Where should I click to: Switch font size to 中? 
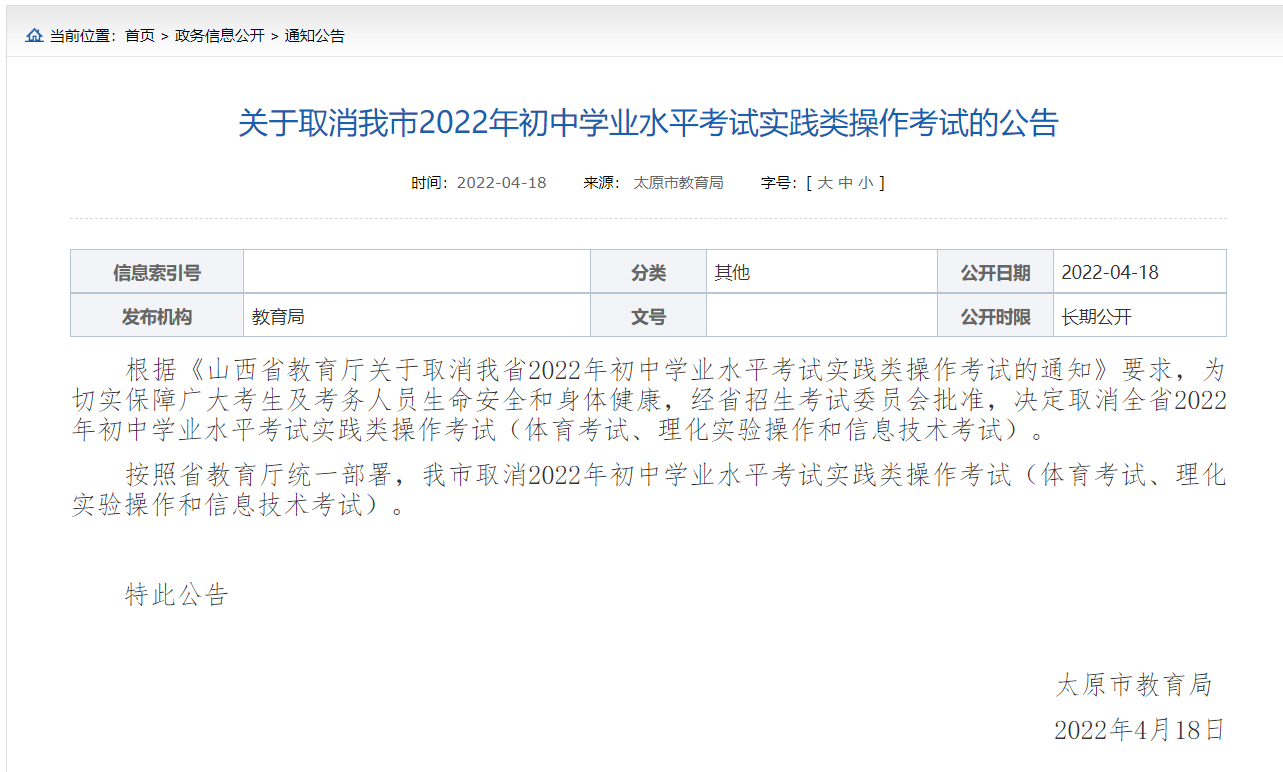(845, 183)
